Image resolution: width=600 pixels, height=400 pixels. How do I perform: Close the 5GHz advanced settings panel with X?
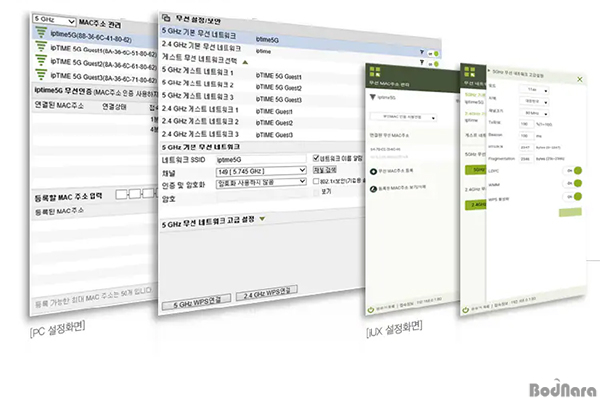[580, 79]
